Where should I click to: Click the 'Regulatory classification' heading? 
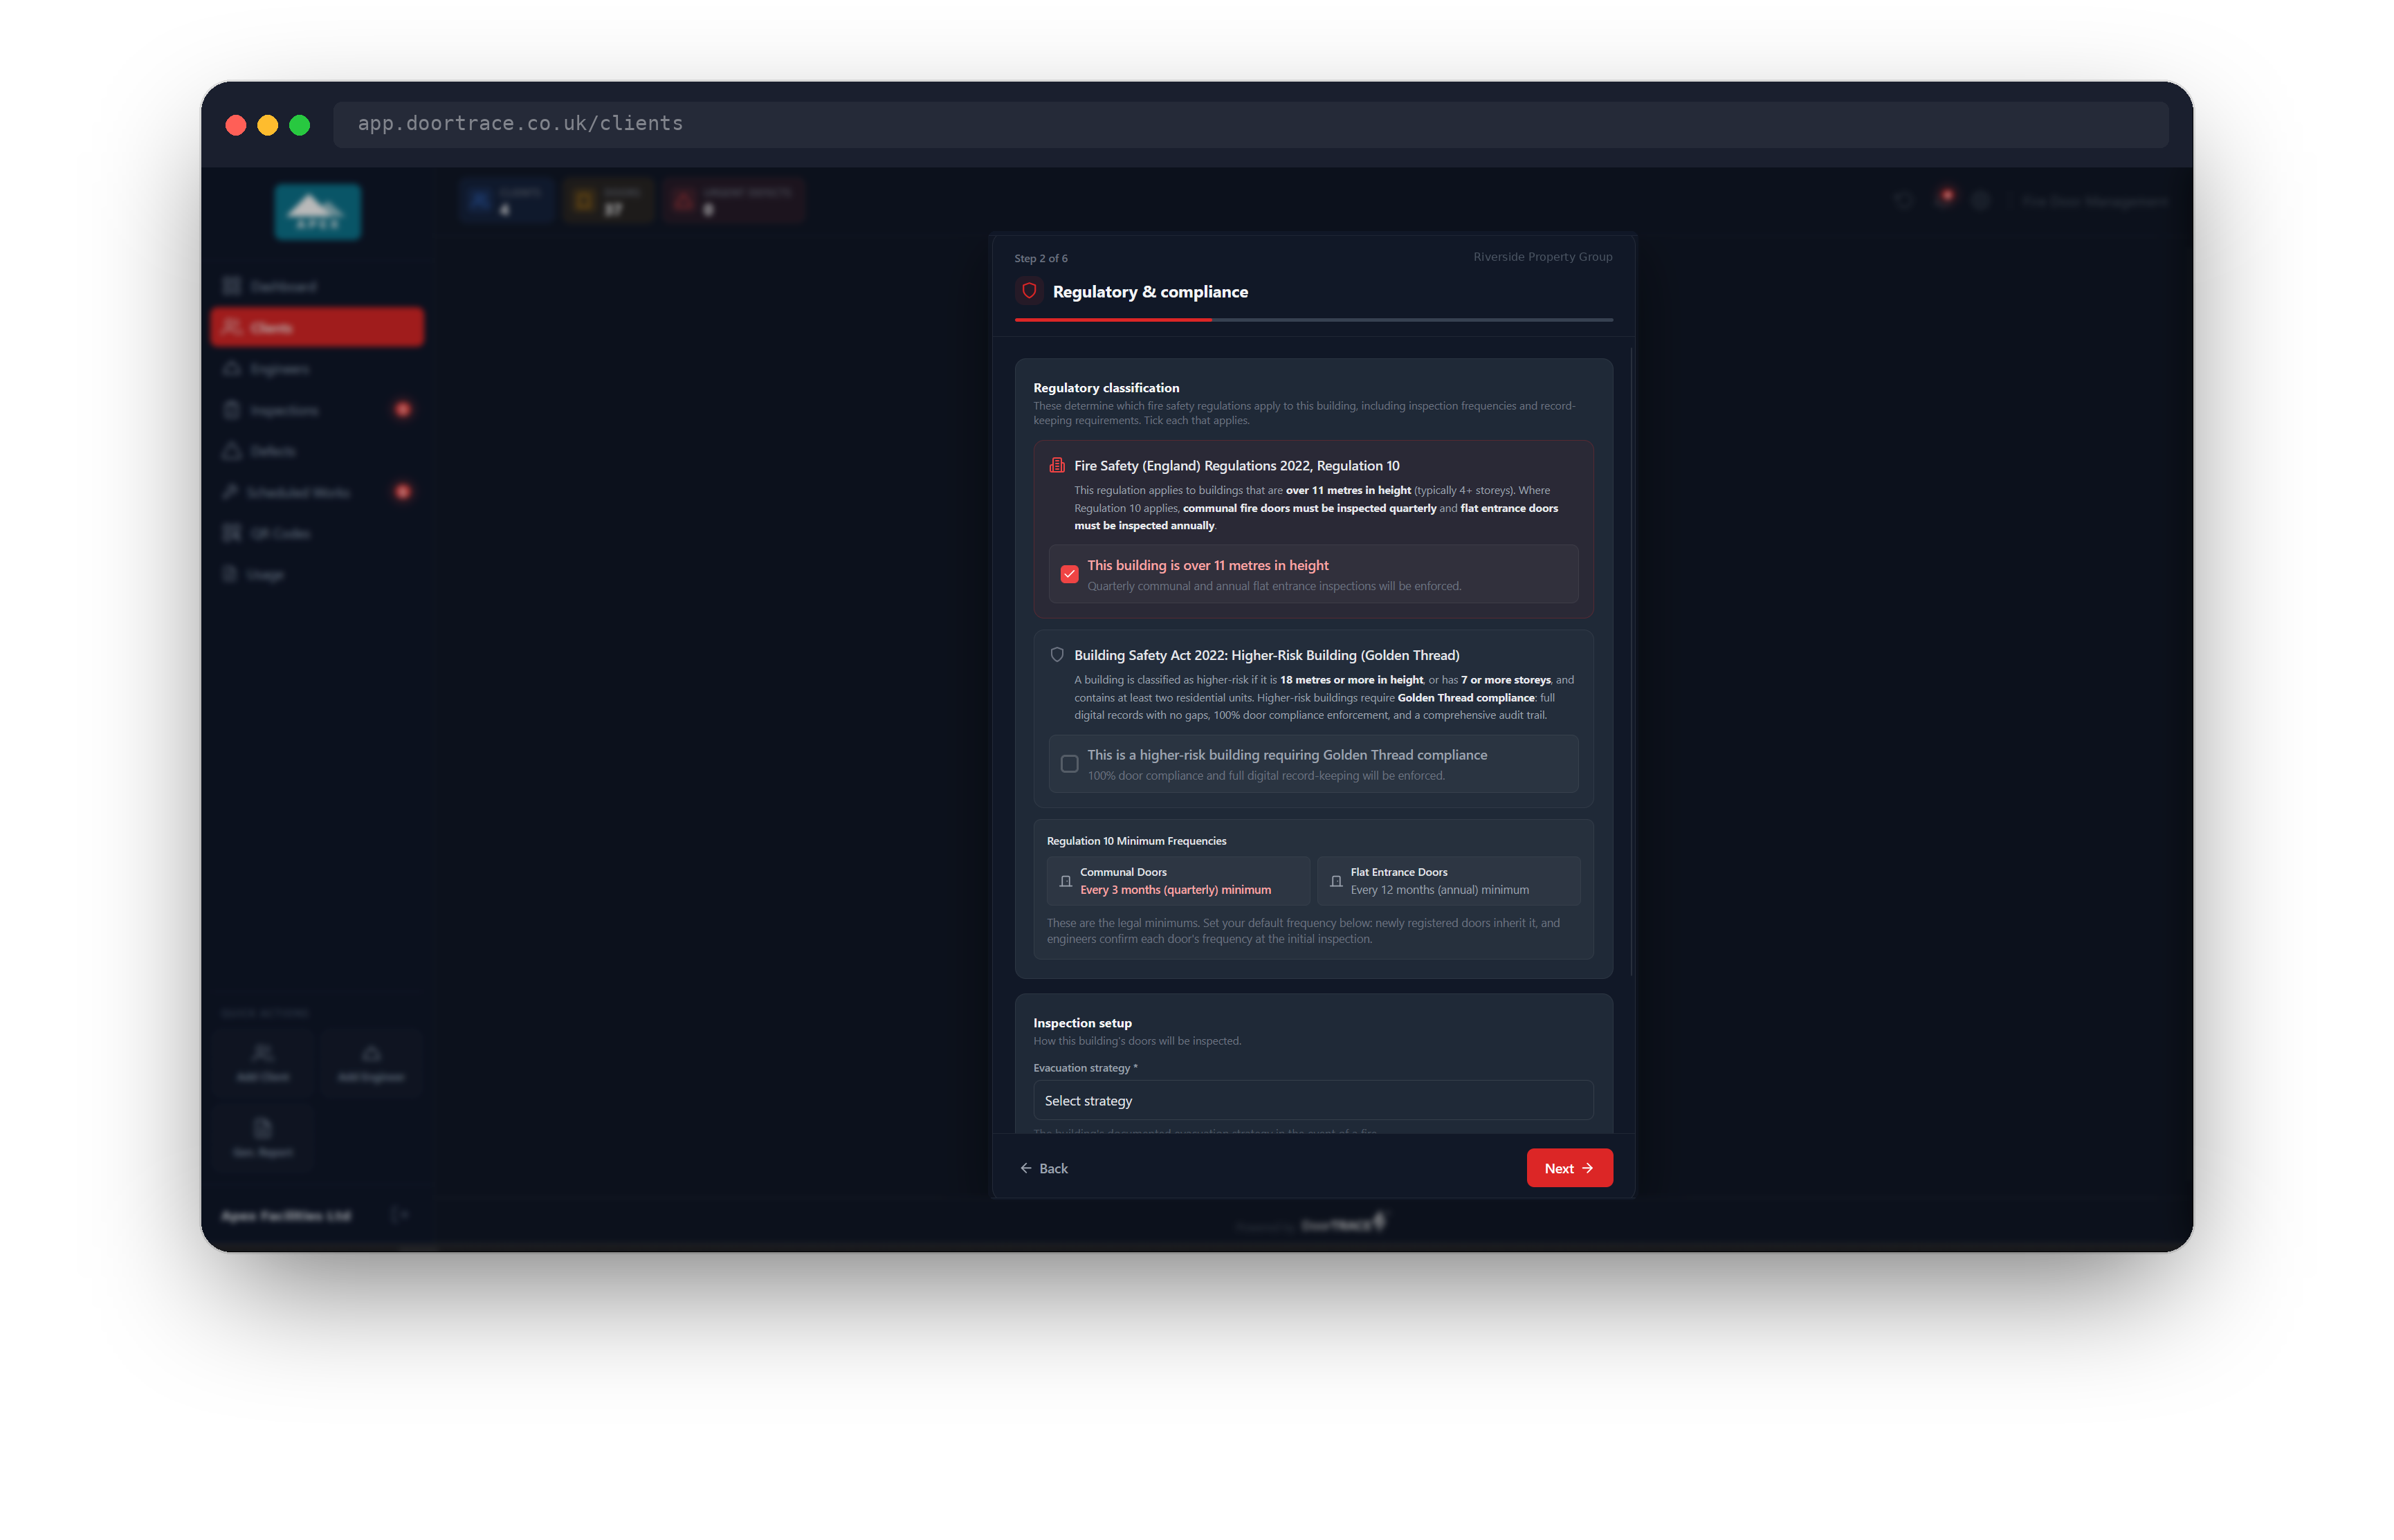[1106, 388]
